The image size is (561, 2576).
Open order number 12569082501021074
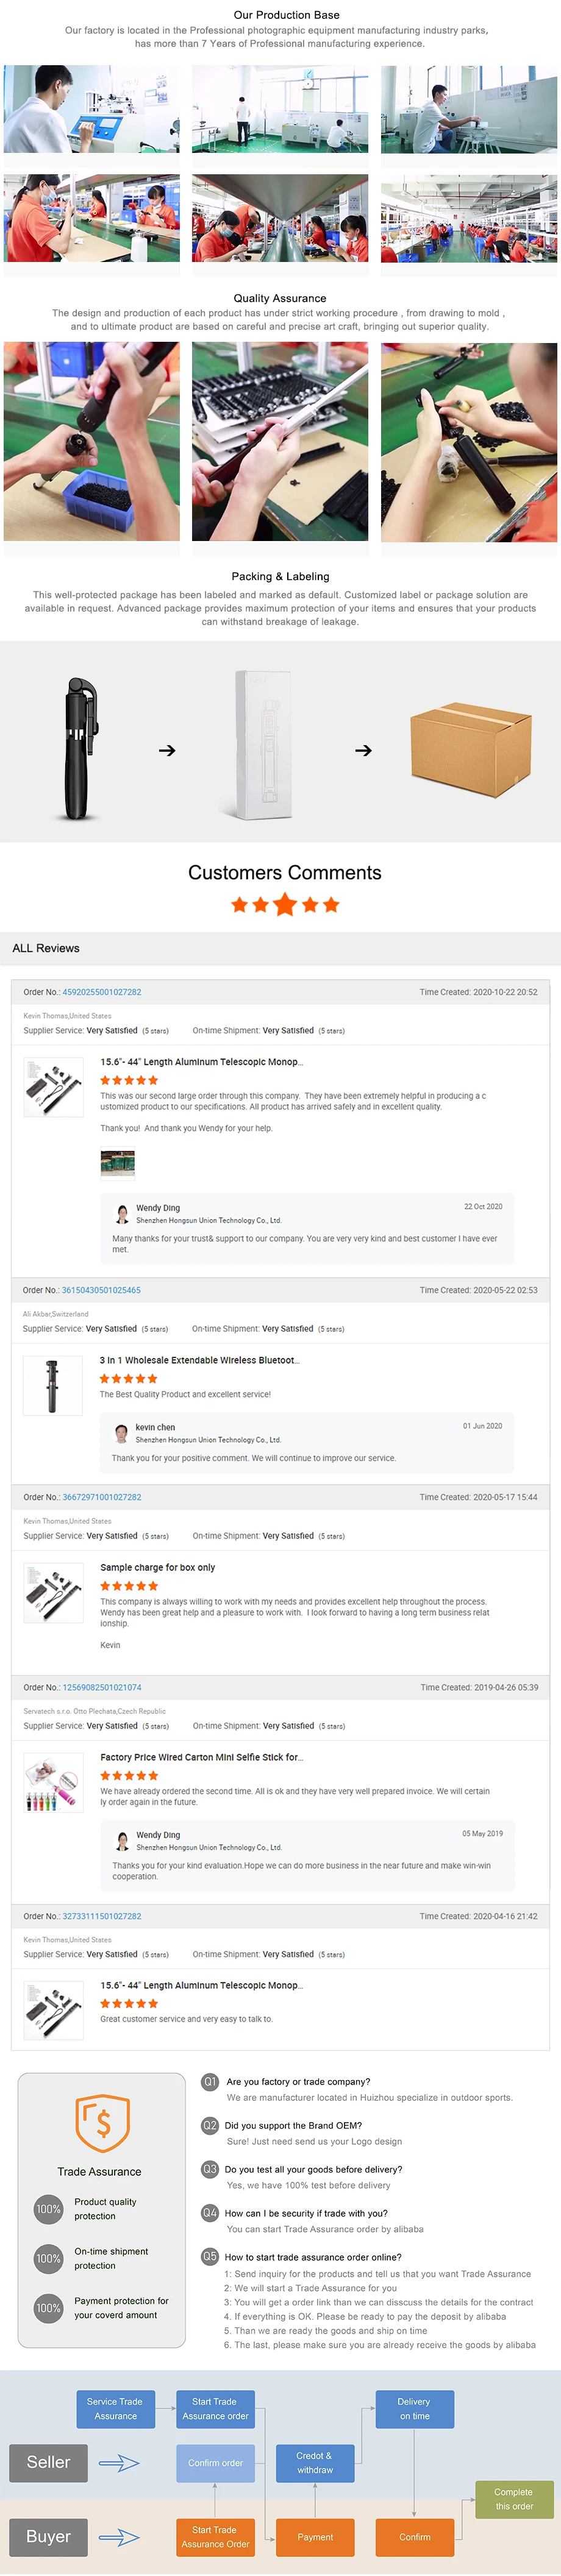pos(102,1687)
